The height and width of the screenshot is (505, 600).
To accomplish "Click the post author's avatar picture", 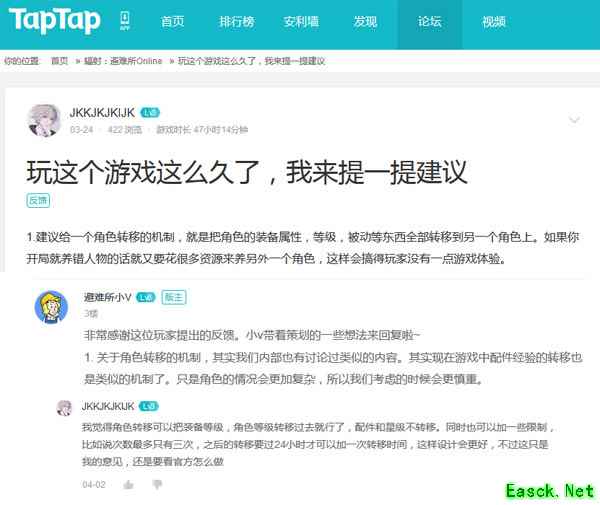I will pyautogui.click(x=44, y=120).
